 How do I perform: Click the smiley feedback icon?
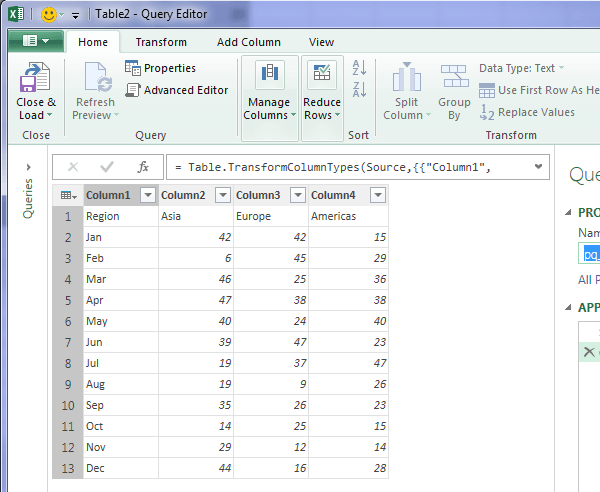[49, 15]
